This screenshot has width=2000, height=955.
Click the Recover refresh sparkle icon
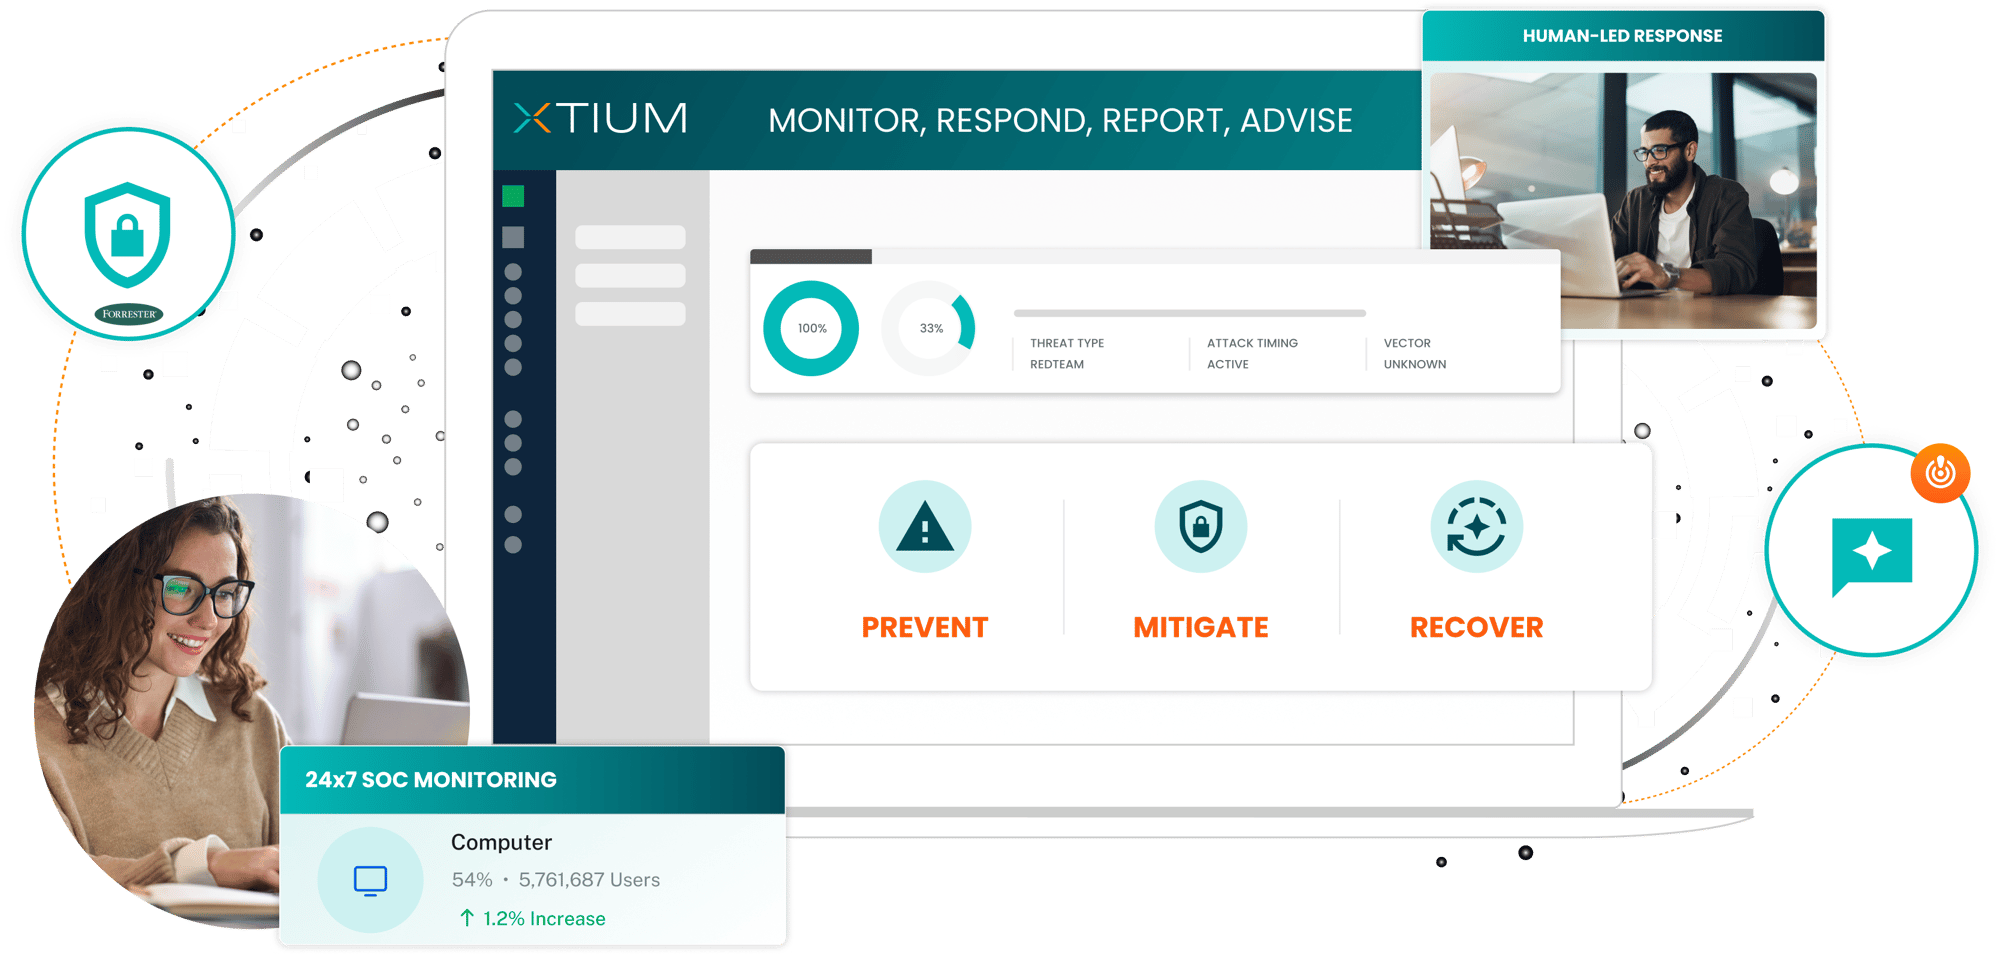[x=1477, y=527]
